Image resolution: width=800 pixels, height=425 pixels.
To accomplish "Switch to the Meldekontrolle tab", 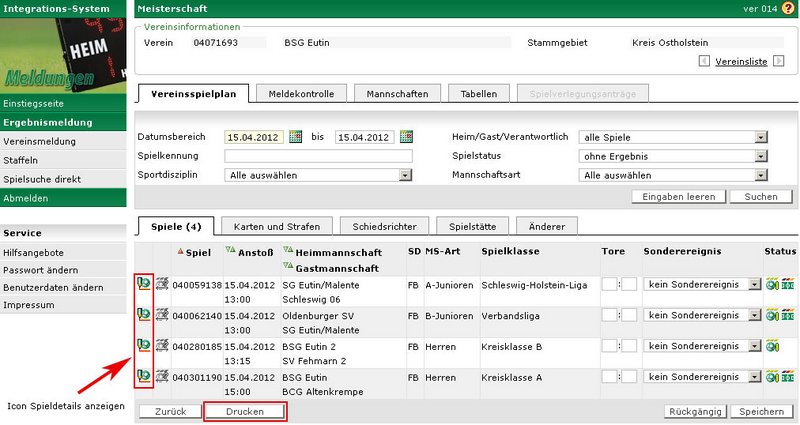I will tap(301, 94).
